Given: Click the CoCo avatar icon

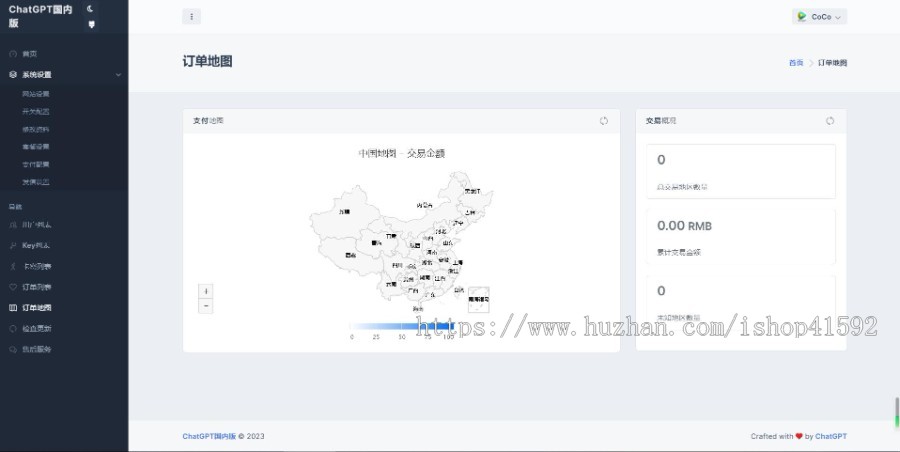Looking at the screenshot, I should (x=802, y=17).
